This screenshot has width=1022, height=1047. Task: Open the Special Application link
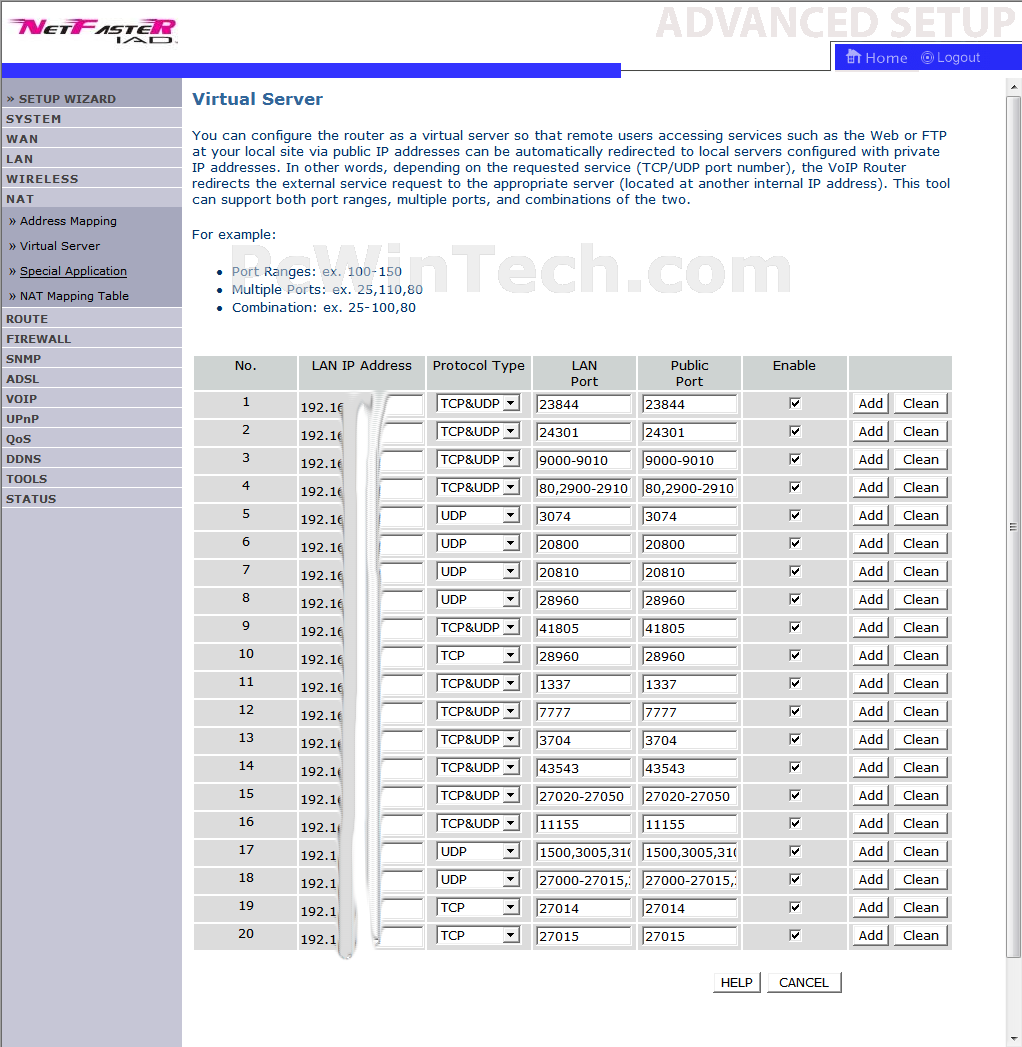[73, 271]
